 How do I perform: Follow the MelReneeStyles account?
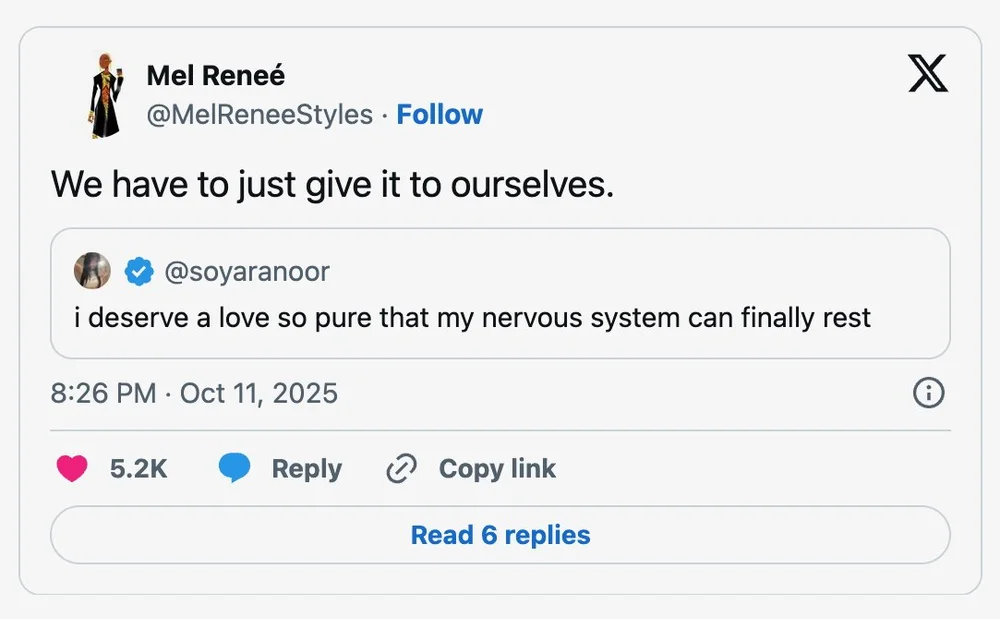tap(439, 115)
